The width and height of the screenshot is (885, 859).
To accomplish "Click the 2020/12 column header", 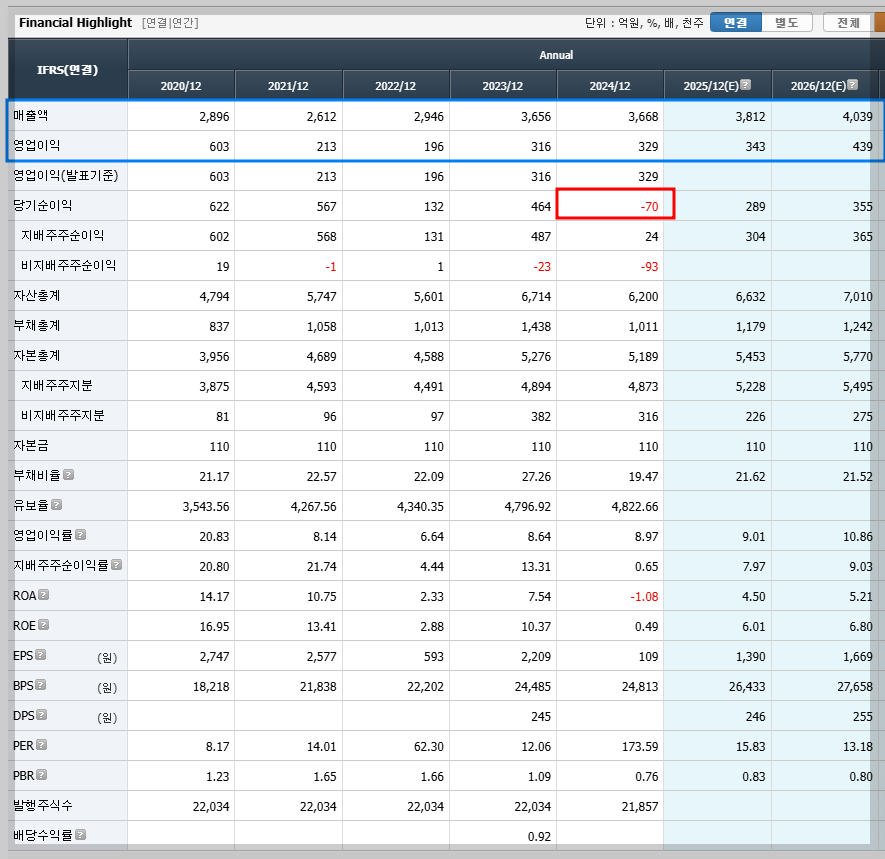I will click(181, 86).
